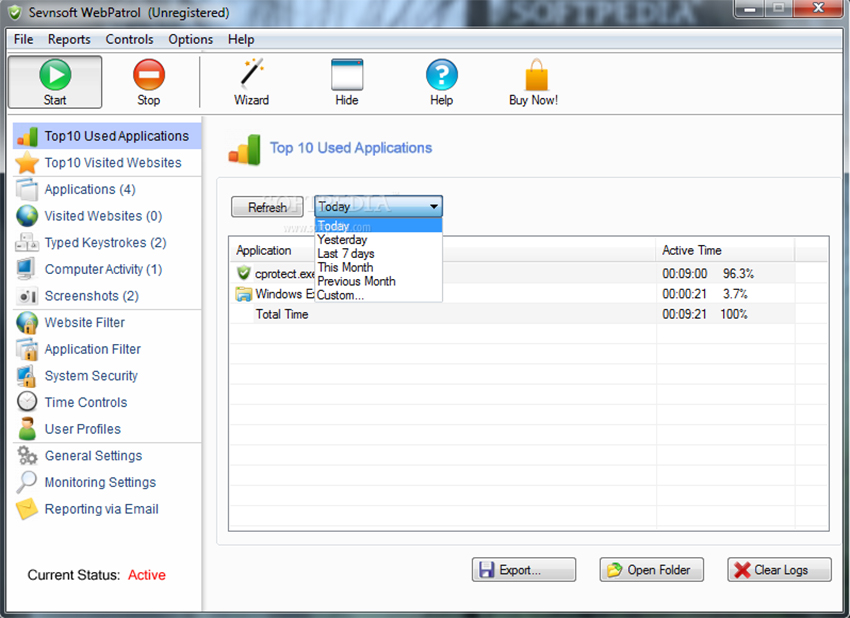Open the Controls menu
Viewport: 850px width, 618px height.
click(130, 40)
